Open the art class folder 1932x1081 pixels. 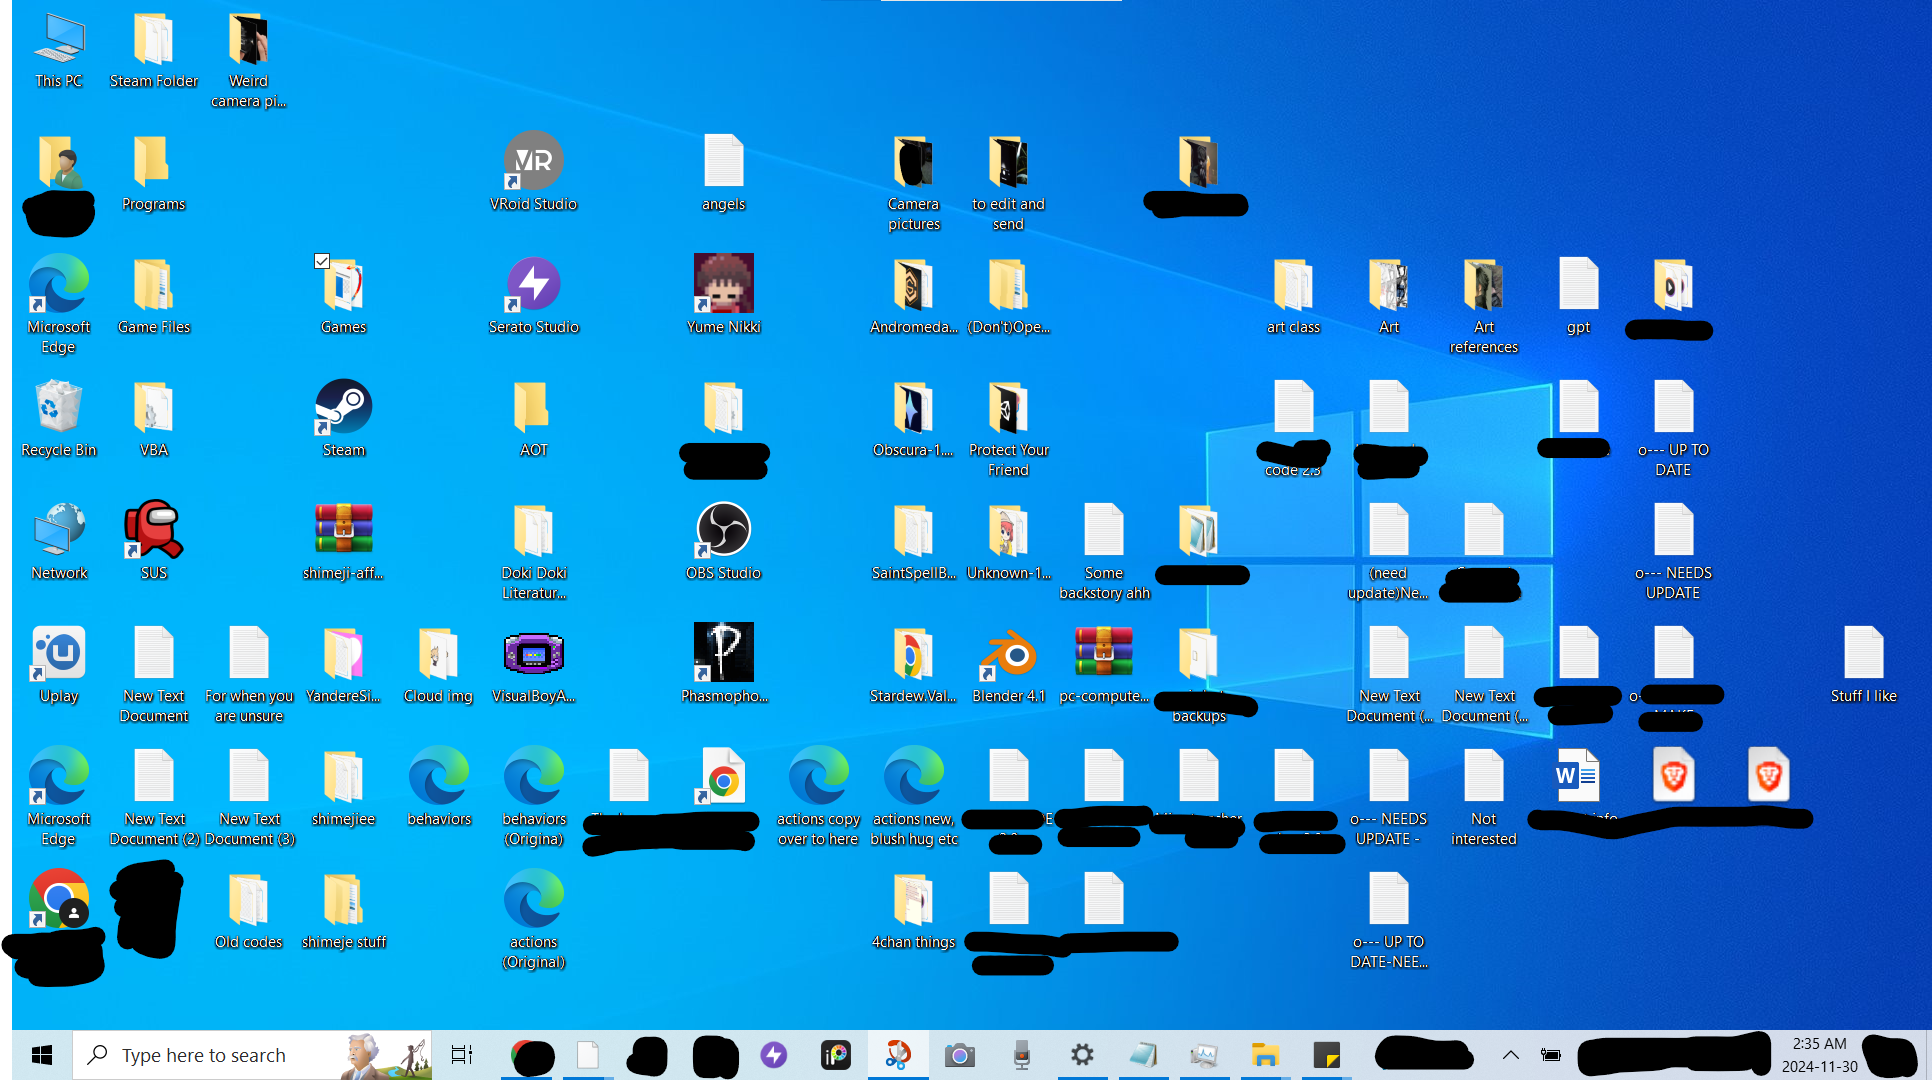1293,295
